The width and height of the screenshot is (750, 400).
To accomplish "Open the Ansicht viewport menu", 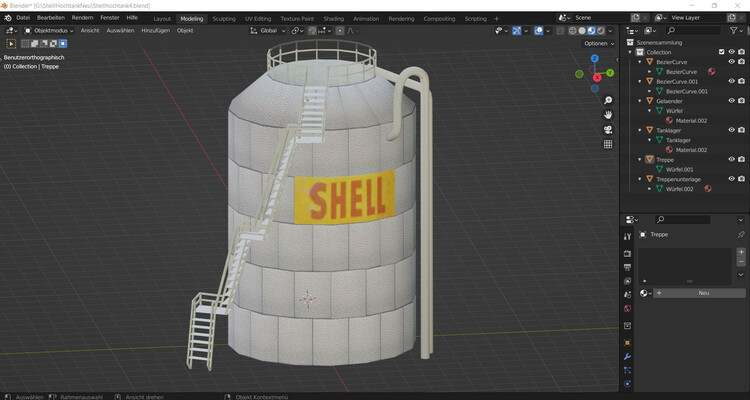I will coord(90,31).
